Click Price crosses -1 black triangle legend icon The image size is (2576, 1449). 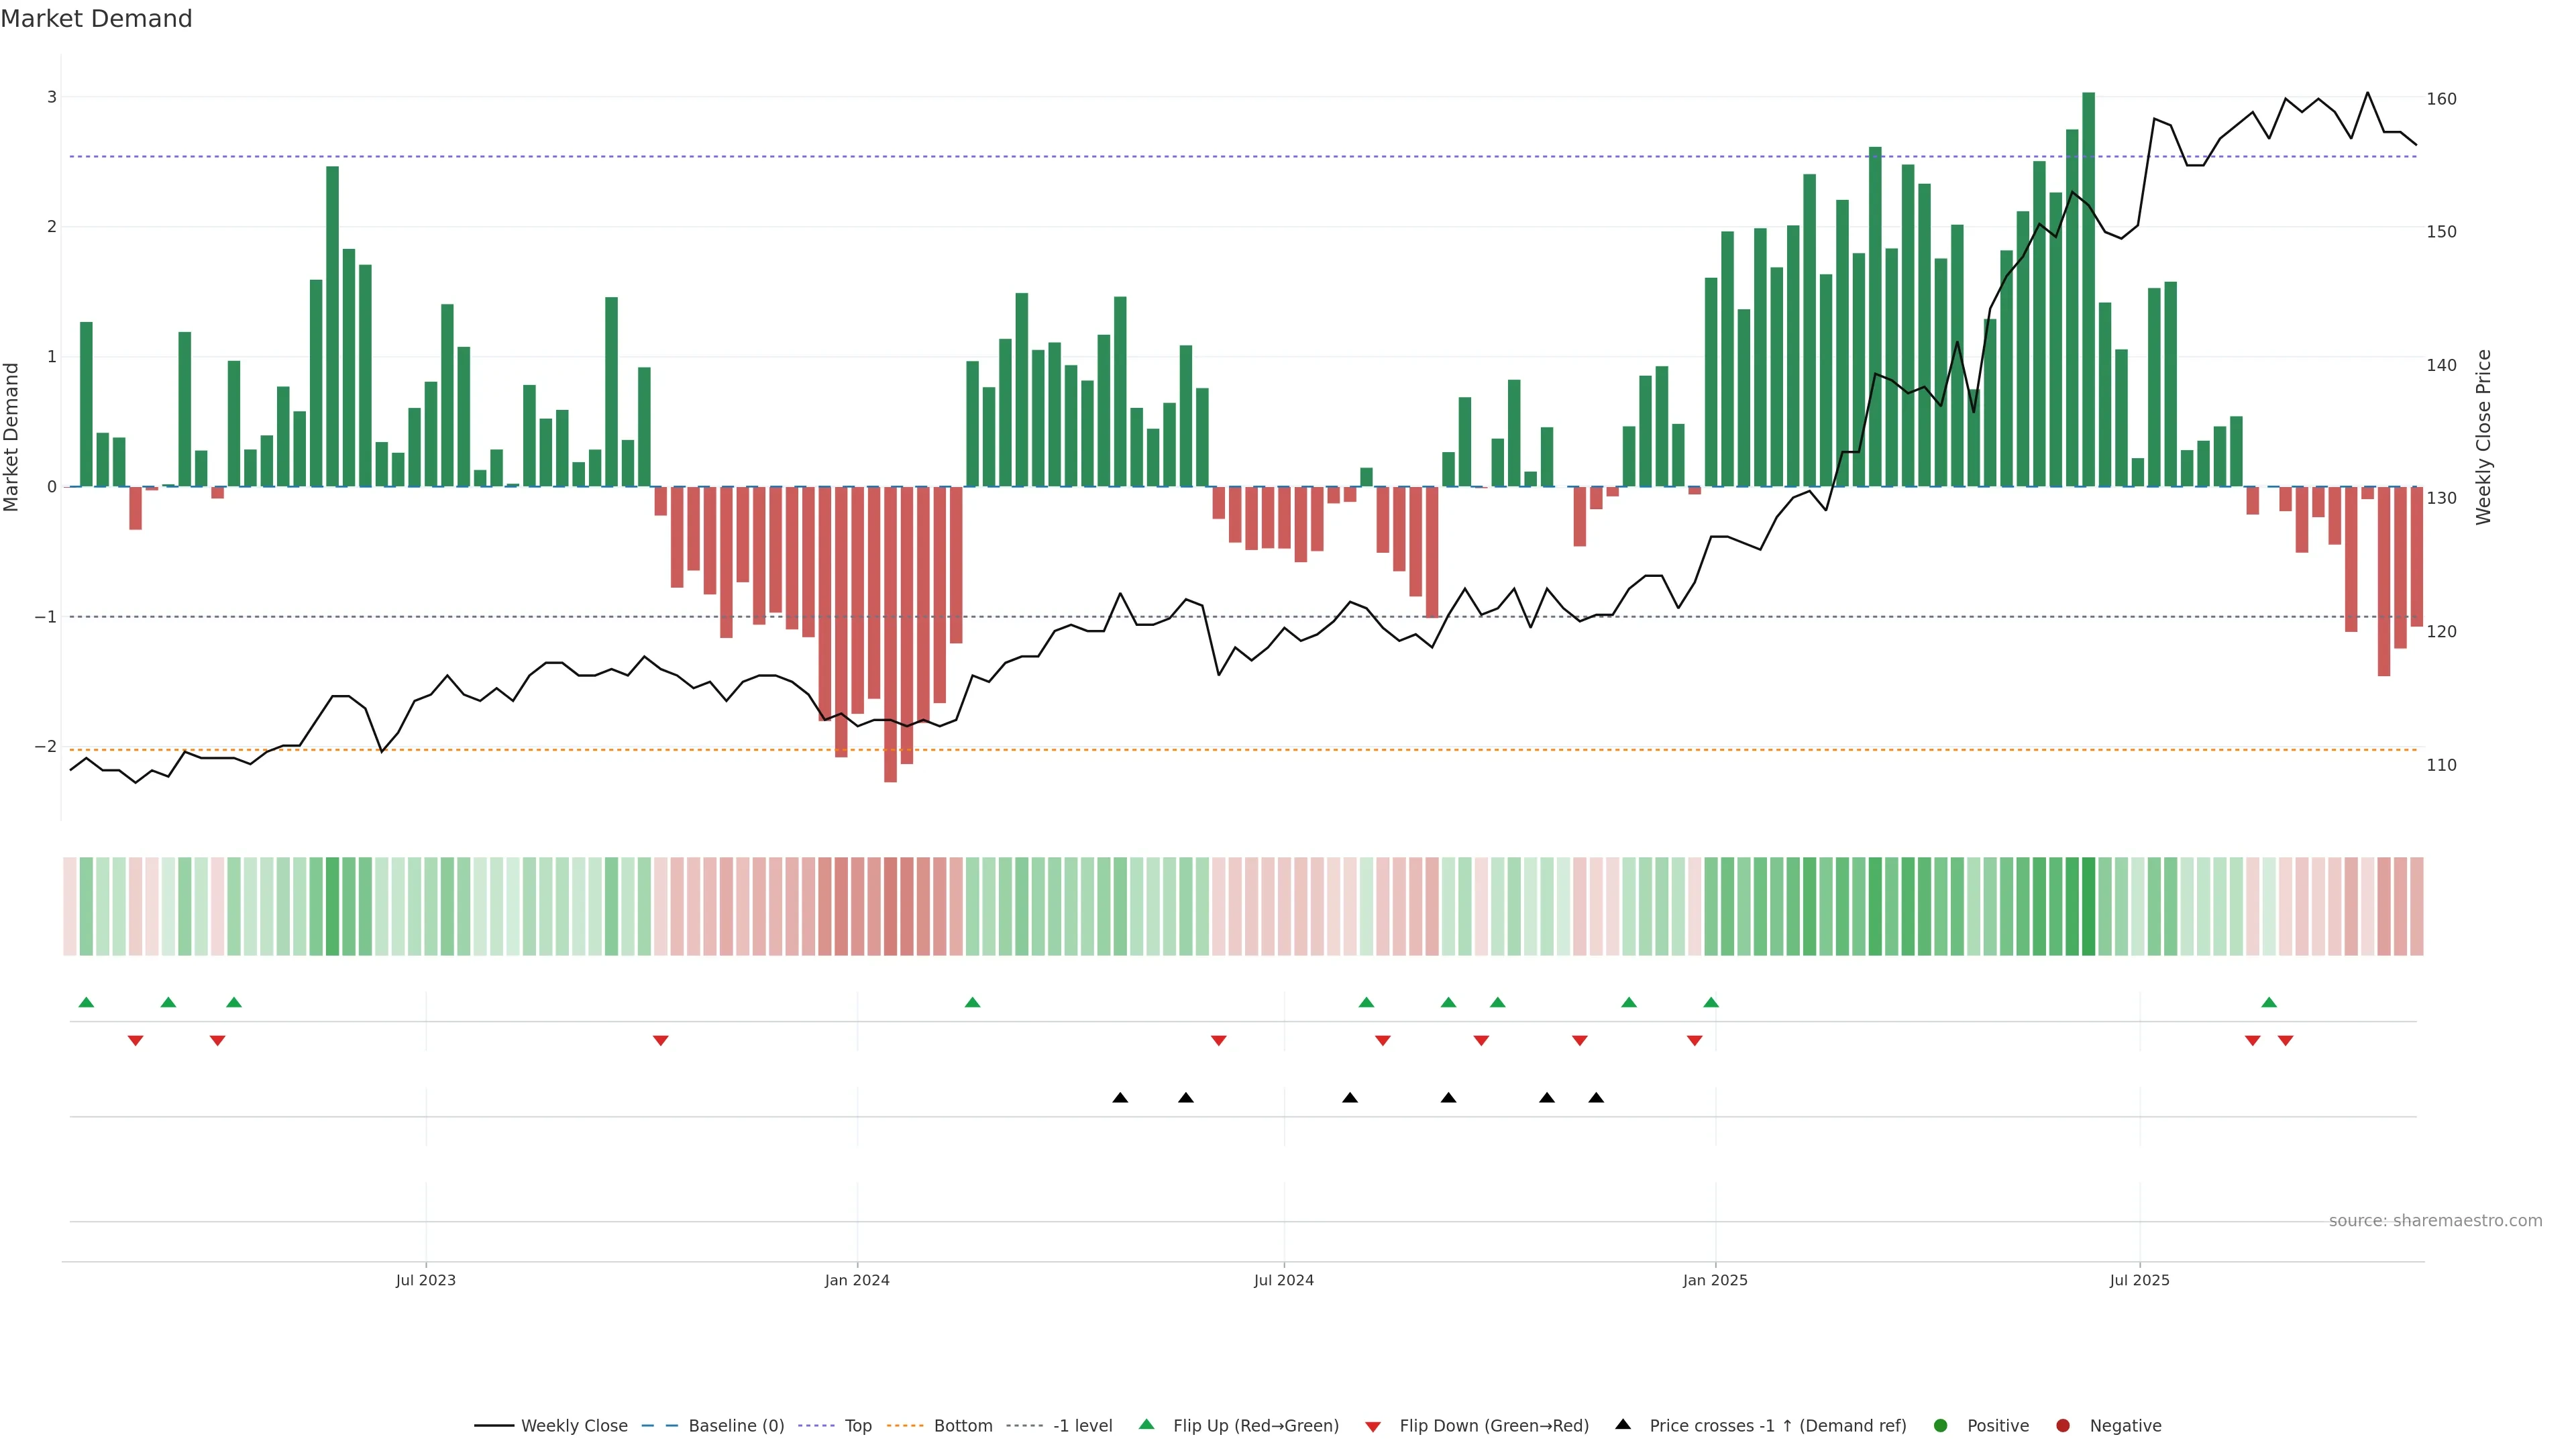[x=1623, y=1425]
